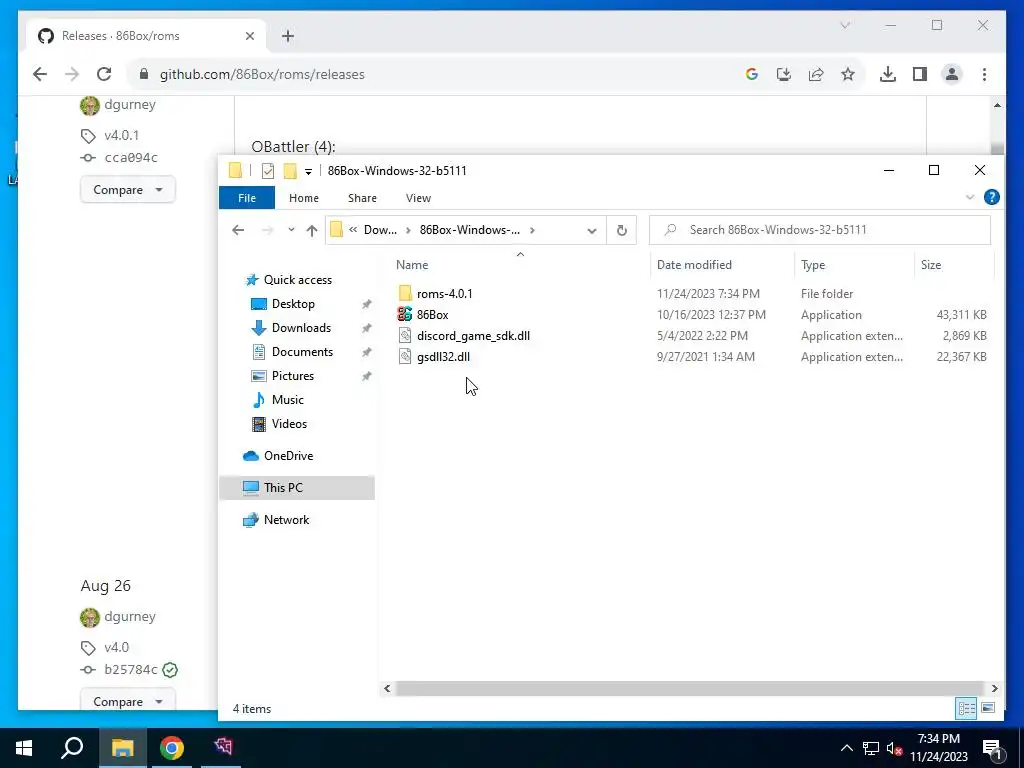Customize Quick Access Toolbar dropdown
The height and width of the screenshot is (768, 1024).
308,172
